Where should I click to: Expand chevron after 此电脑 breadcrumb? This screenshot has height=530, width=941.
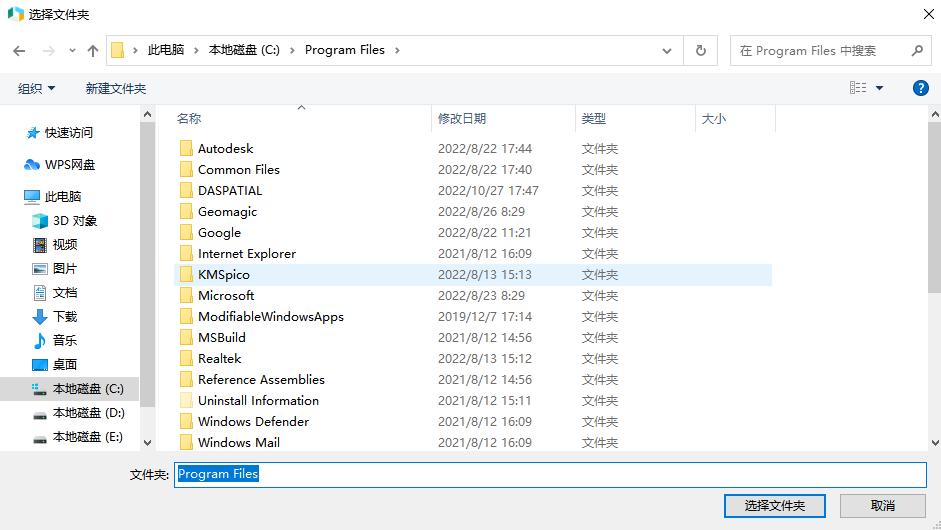tap(196, 50)
